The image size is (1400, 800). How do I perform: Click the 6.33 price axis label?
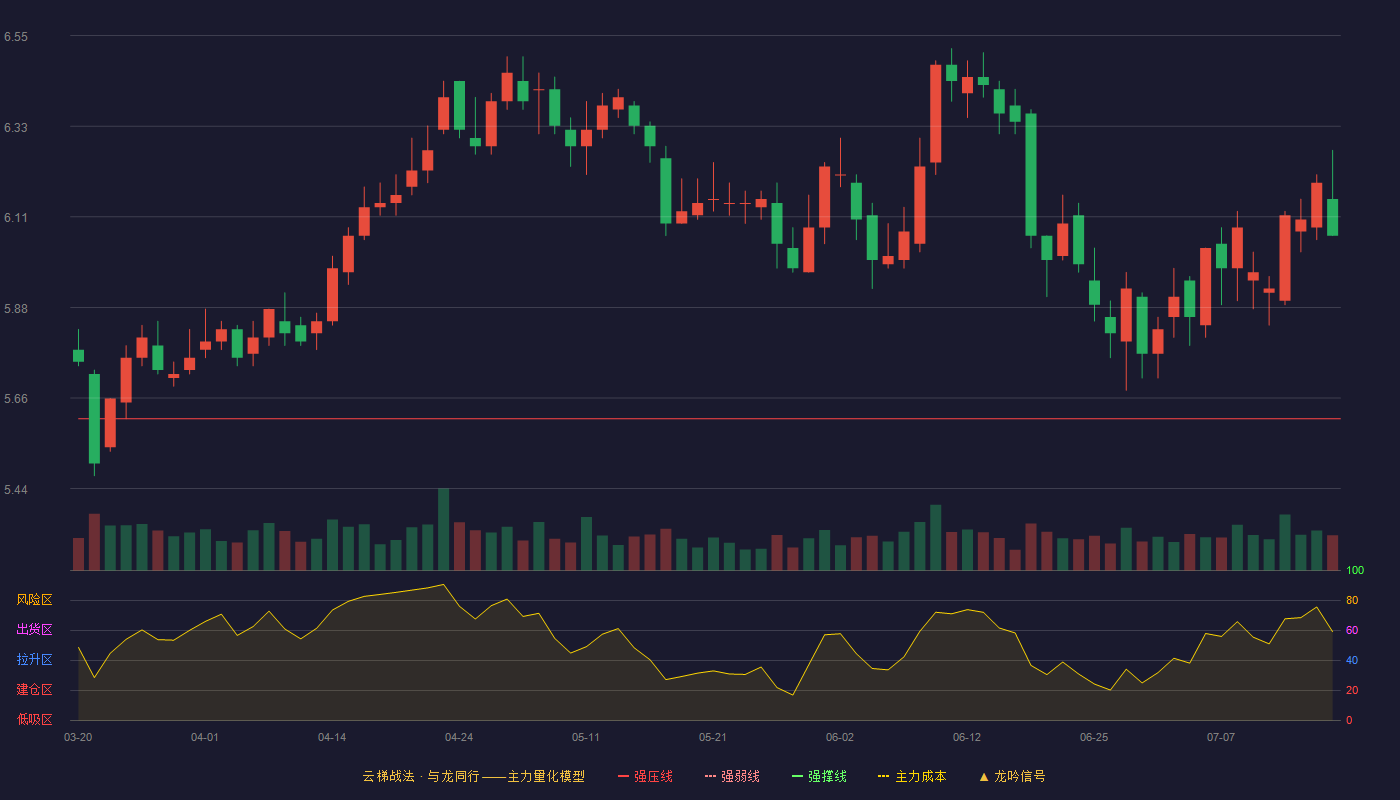click(16, 128)
